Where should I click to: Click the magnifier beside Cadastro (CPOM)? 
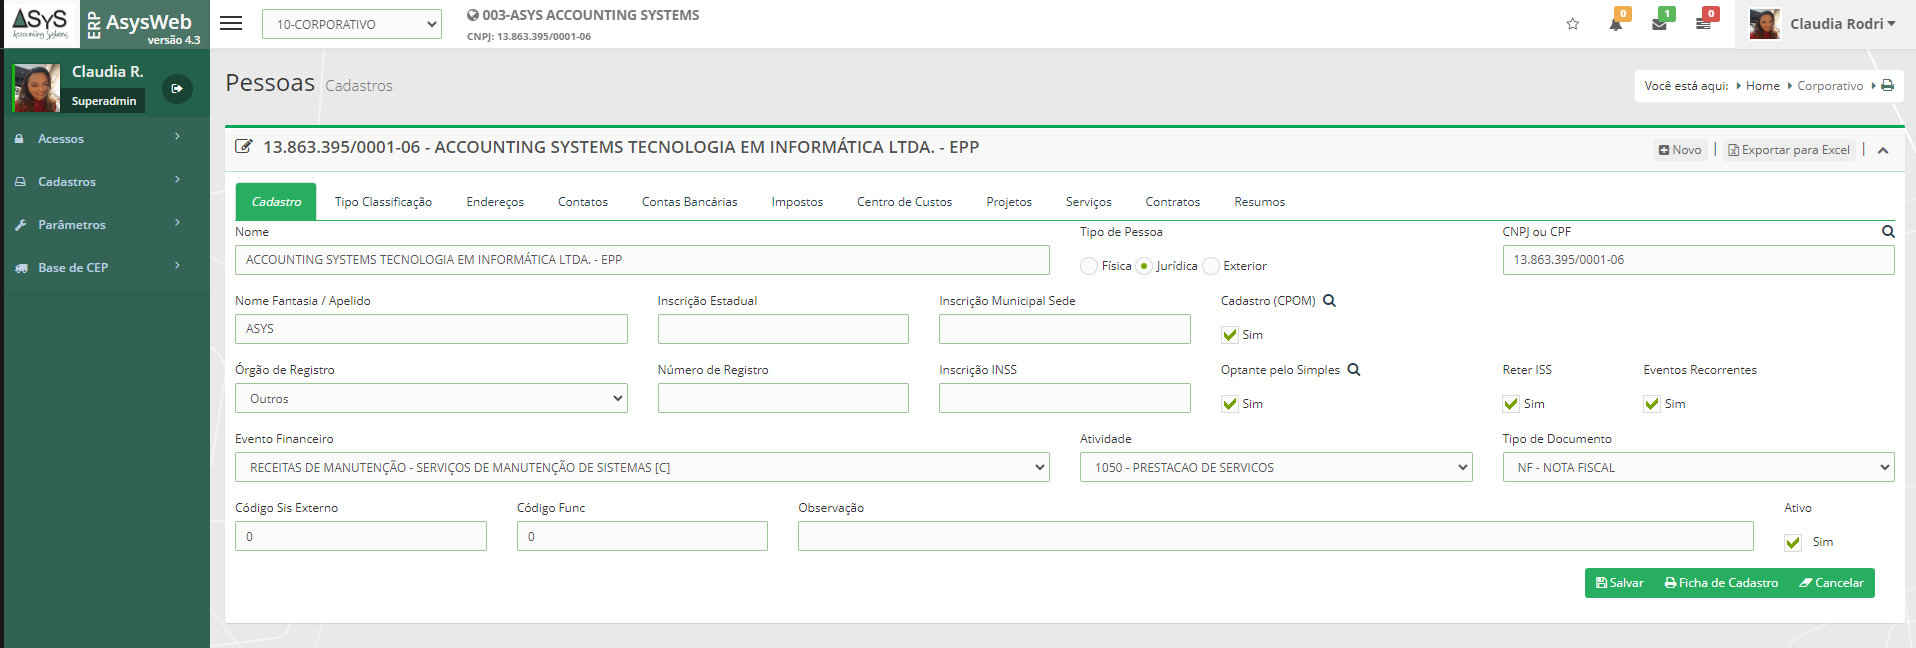pyautogui.click(x=1330, y=301)
